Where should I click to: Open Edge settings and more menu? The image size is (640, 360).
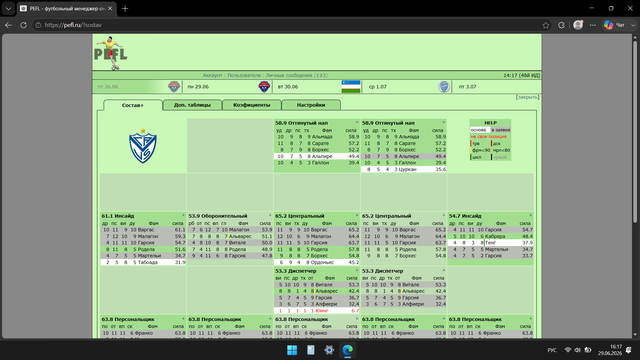[x=593, y=25]
